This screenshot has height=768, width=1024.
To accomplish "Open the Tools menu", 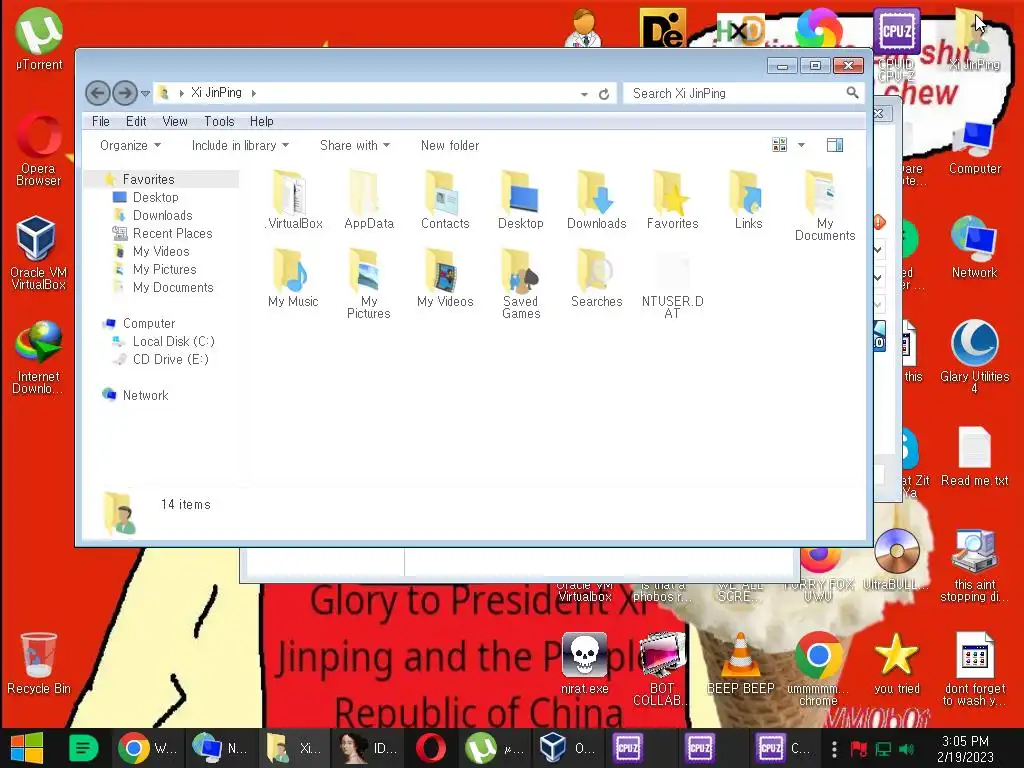I will click(219, 121).
